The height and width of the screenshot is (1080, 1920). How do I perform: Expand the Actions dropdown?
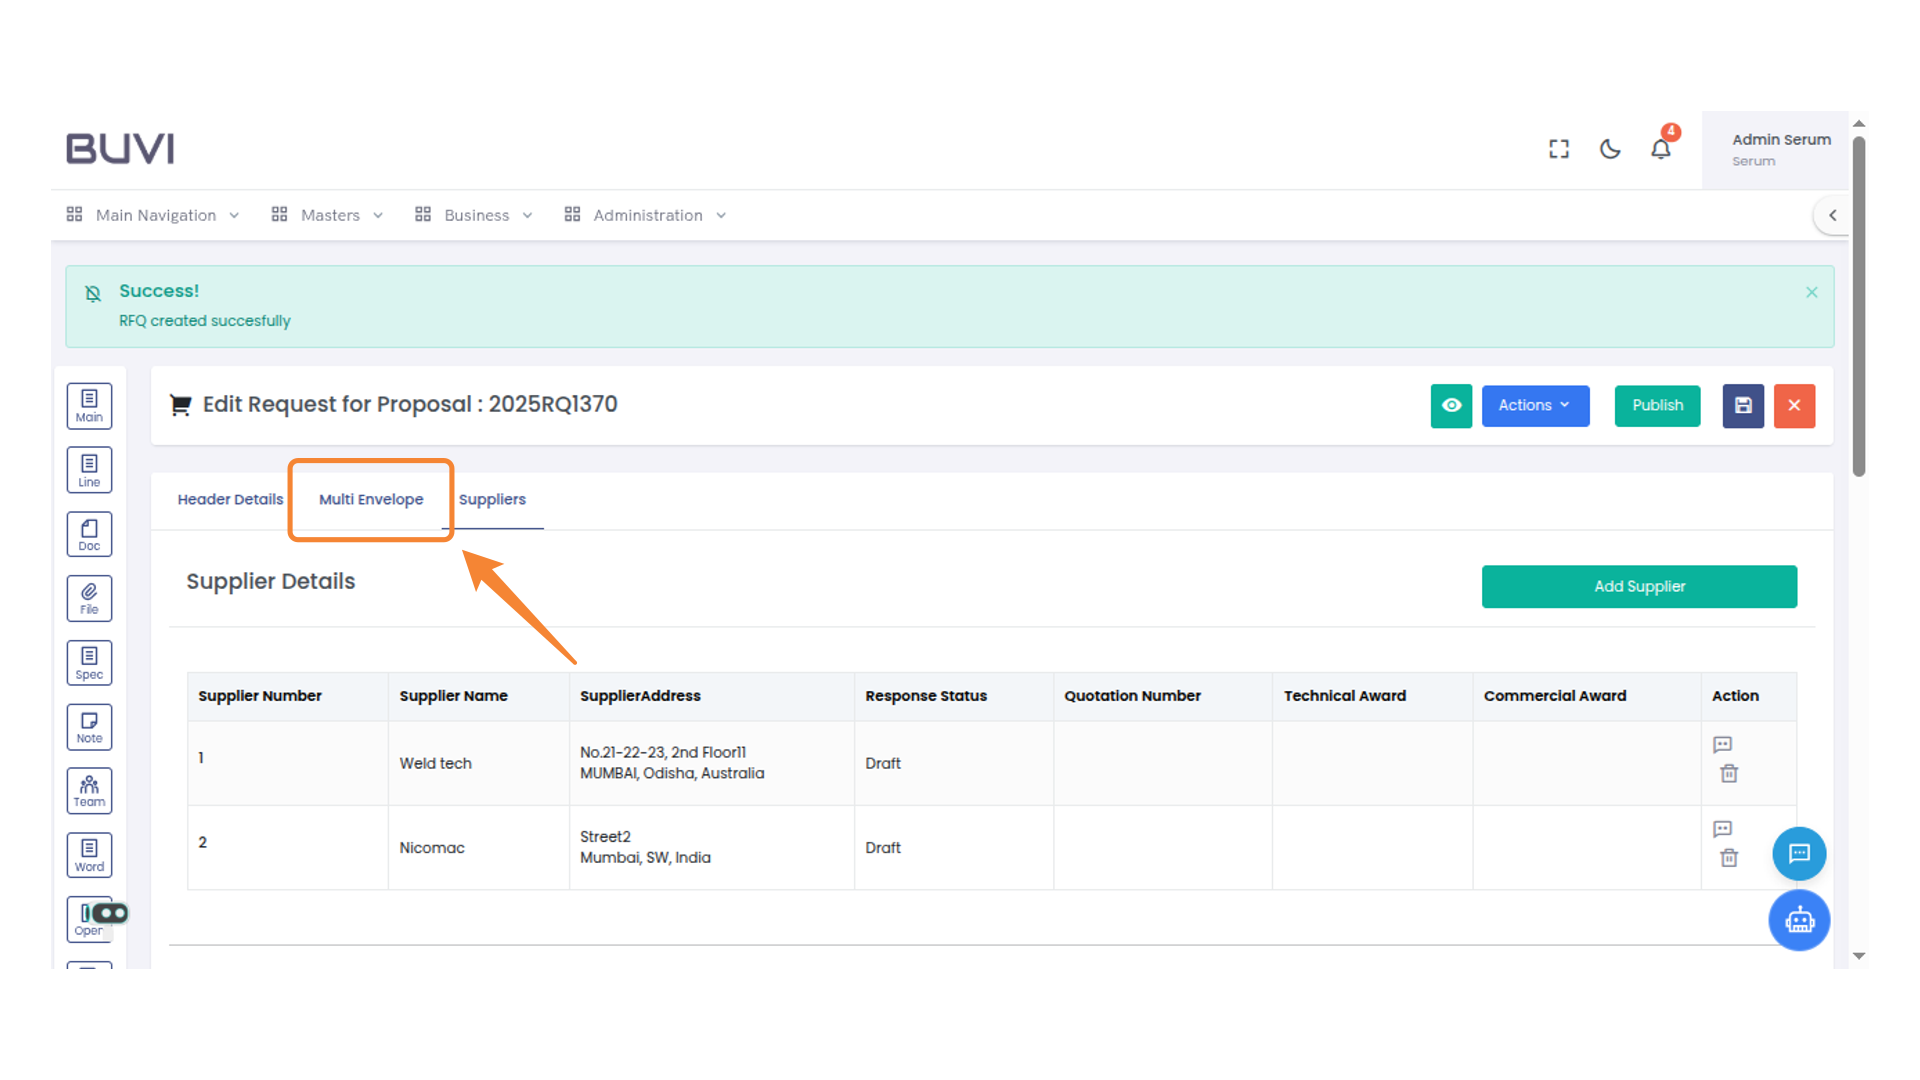point(1535,406)
